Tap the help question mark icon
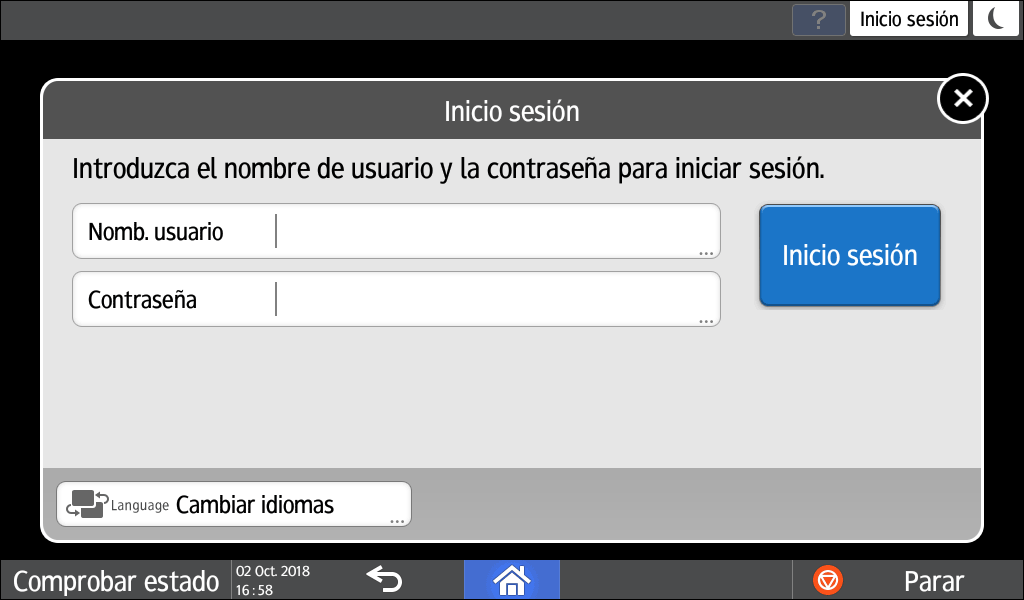Image resolution: width=1024 pixels, height=600 pixels. click(819, 19)
